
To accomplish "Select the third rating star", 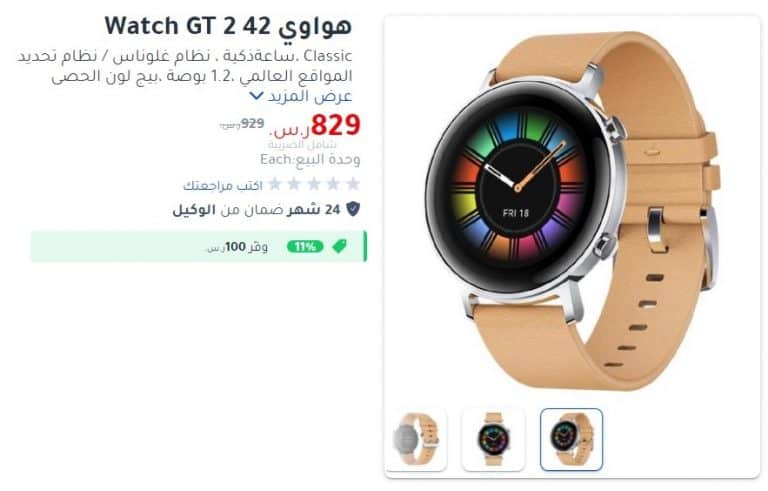I will coord(314,184).
